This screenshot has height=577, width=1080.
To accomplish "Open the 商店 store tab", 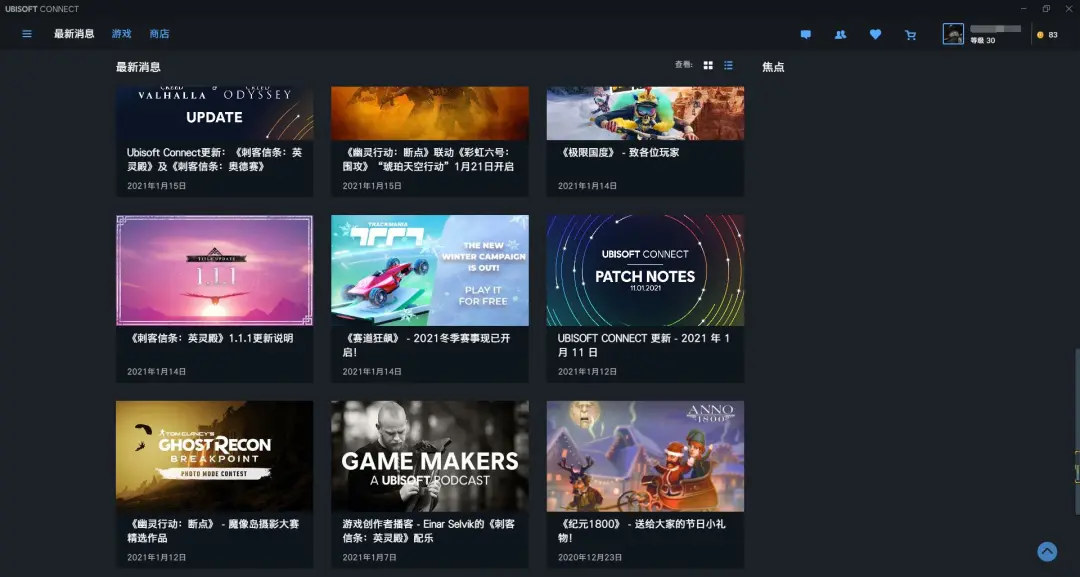I will 161,33.
